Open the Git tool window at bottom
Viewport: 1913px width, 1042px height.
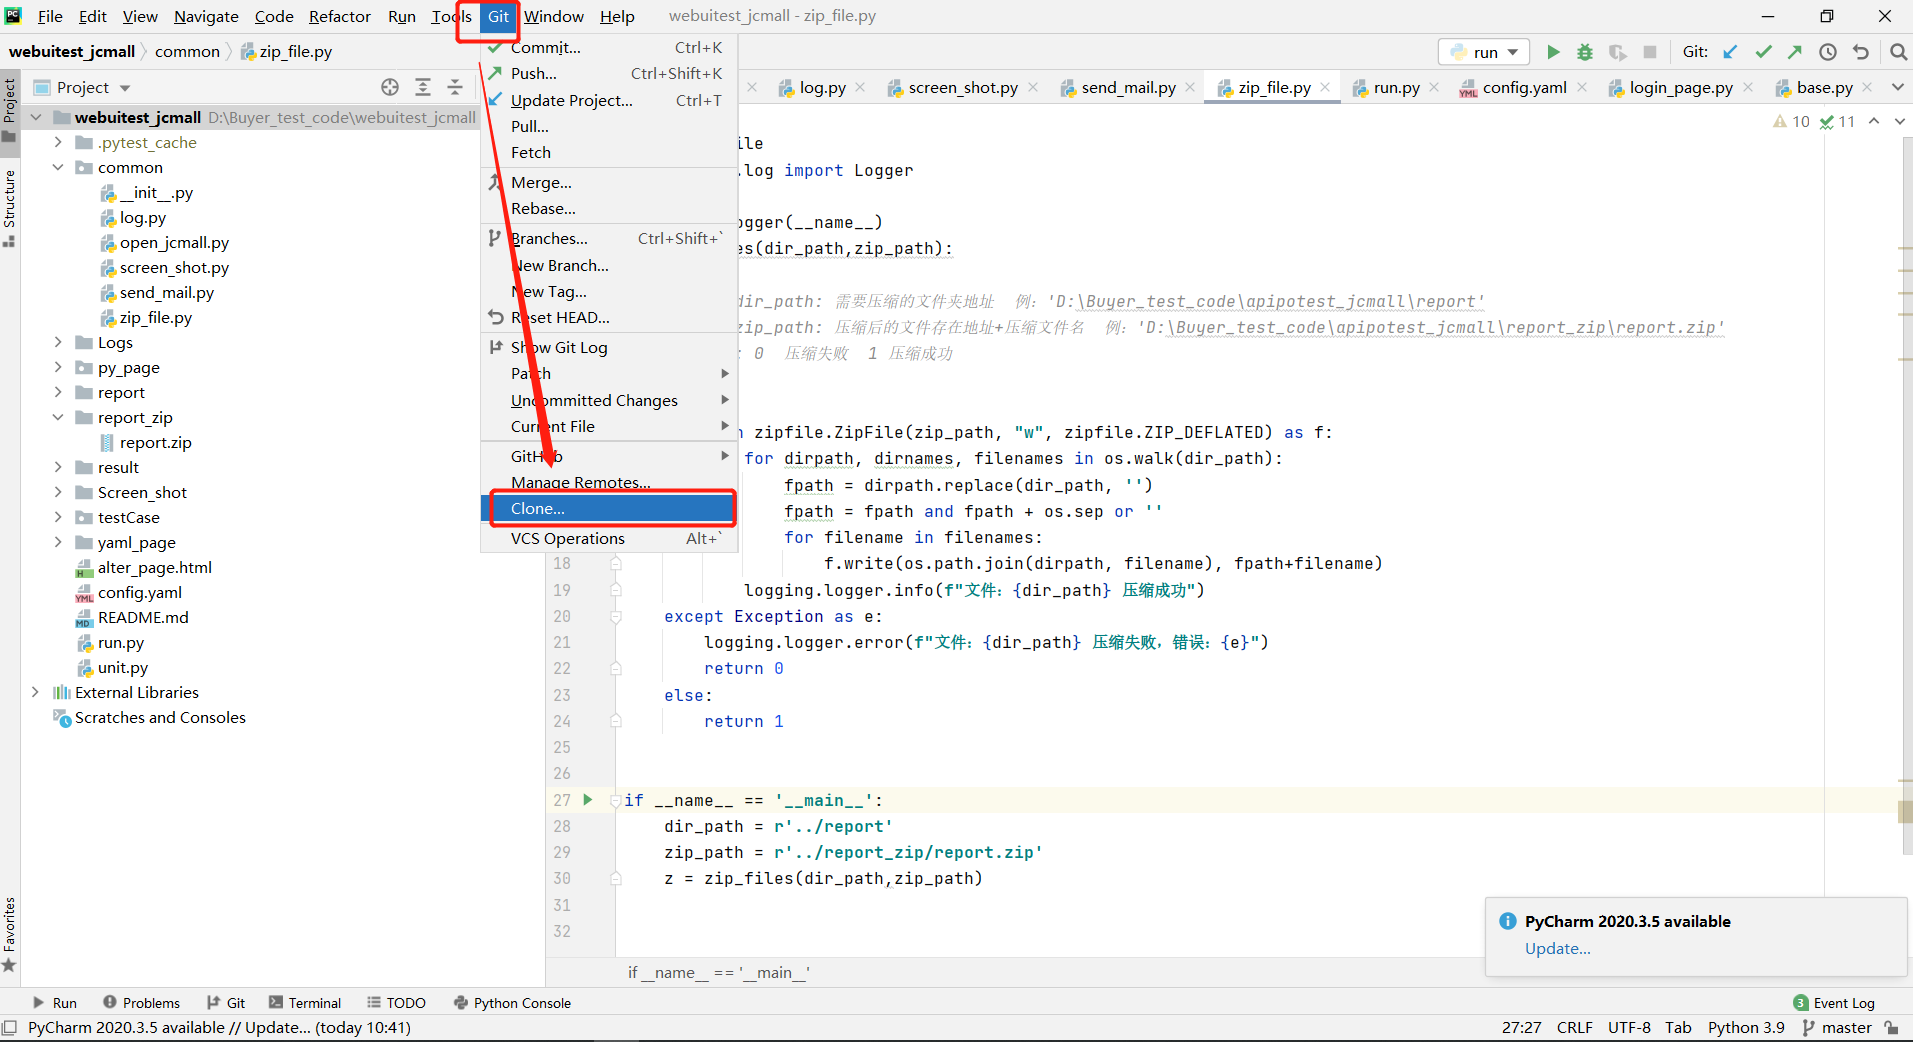226,1003
